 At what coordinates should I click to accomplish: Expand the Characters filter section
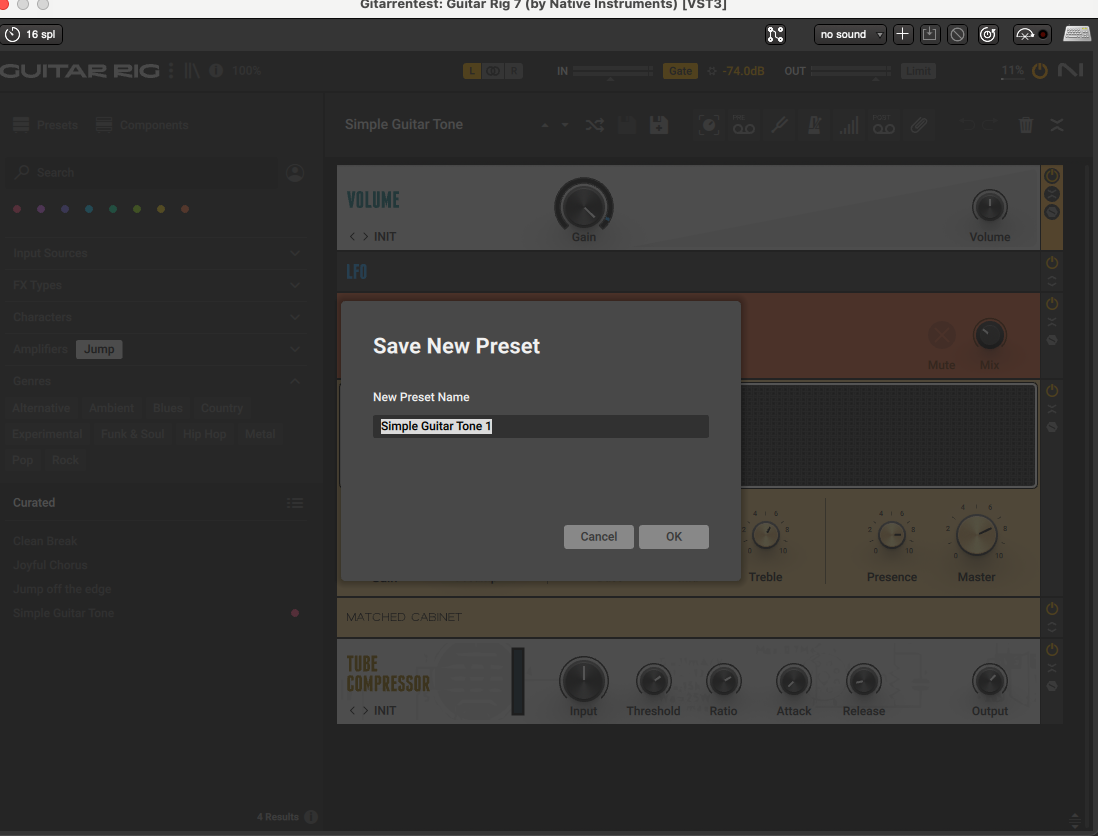point(157,317)
